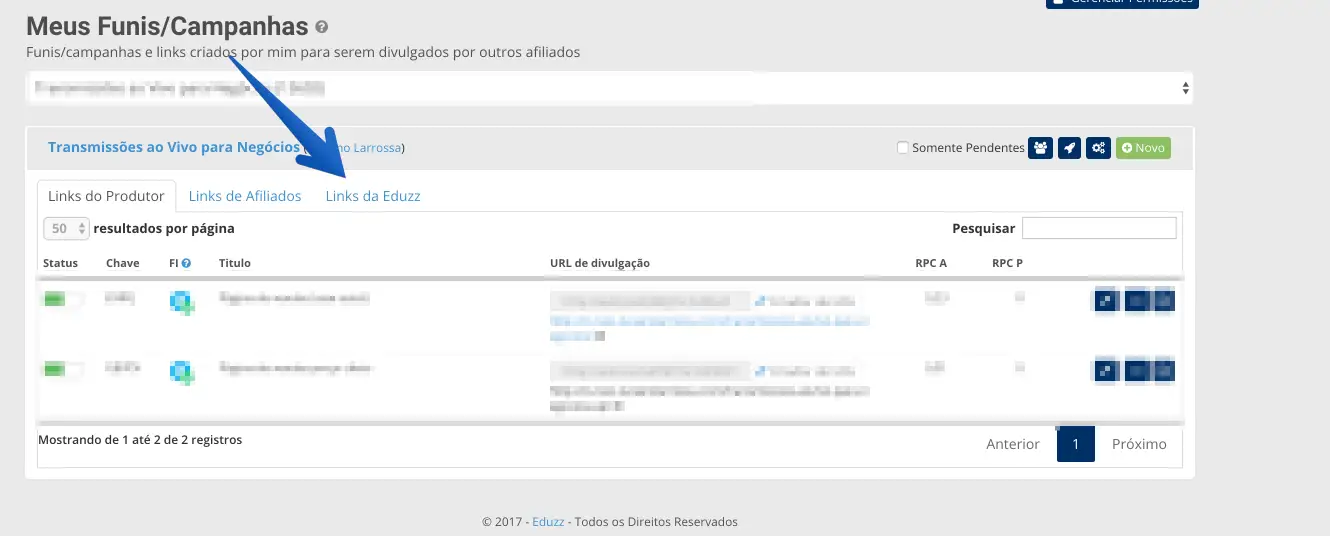Go to the Anterior page
Screen dimensions: 1330x536
tap(1013, 444)
